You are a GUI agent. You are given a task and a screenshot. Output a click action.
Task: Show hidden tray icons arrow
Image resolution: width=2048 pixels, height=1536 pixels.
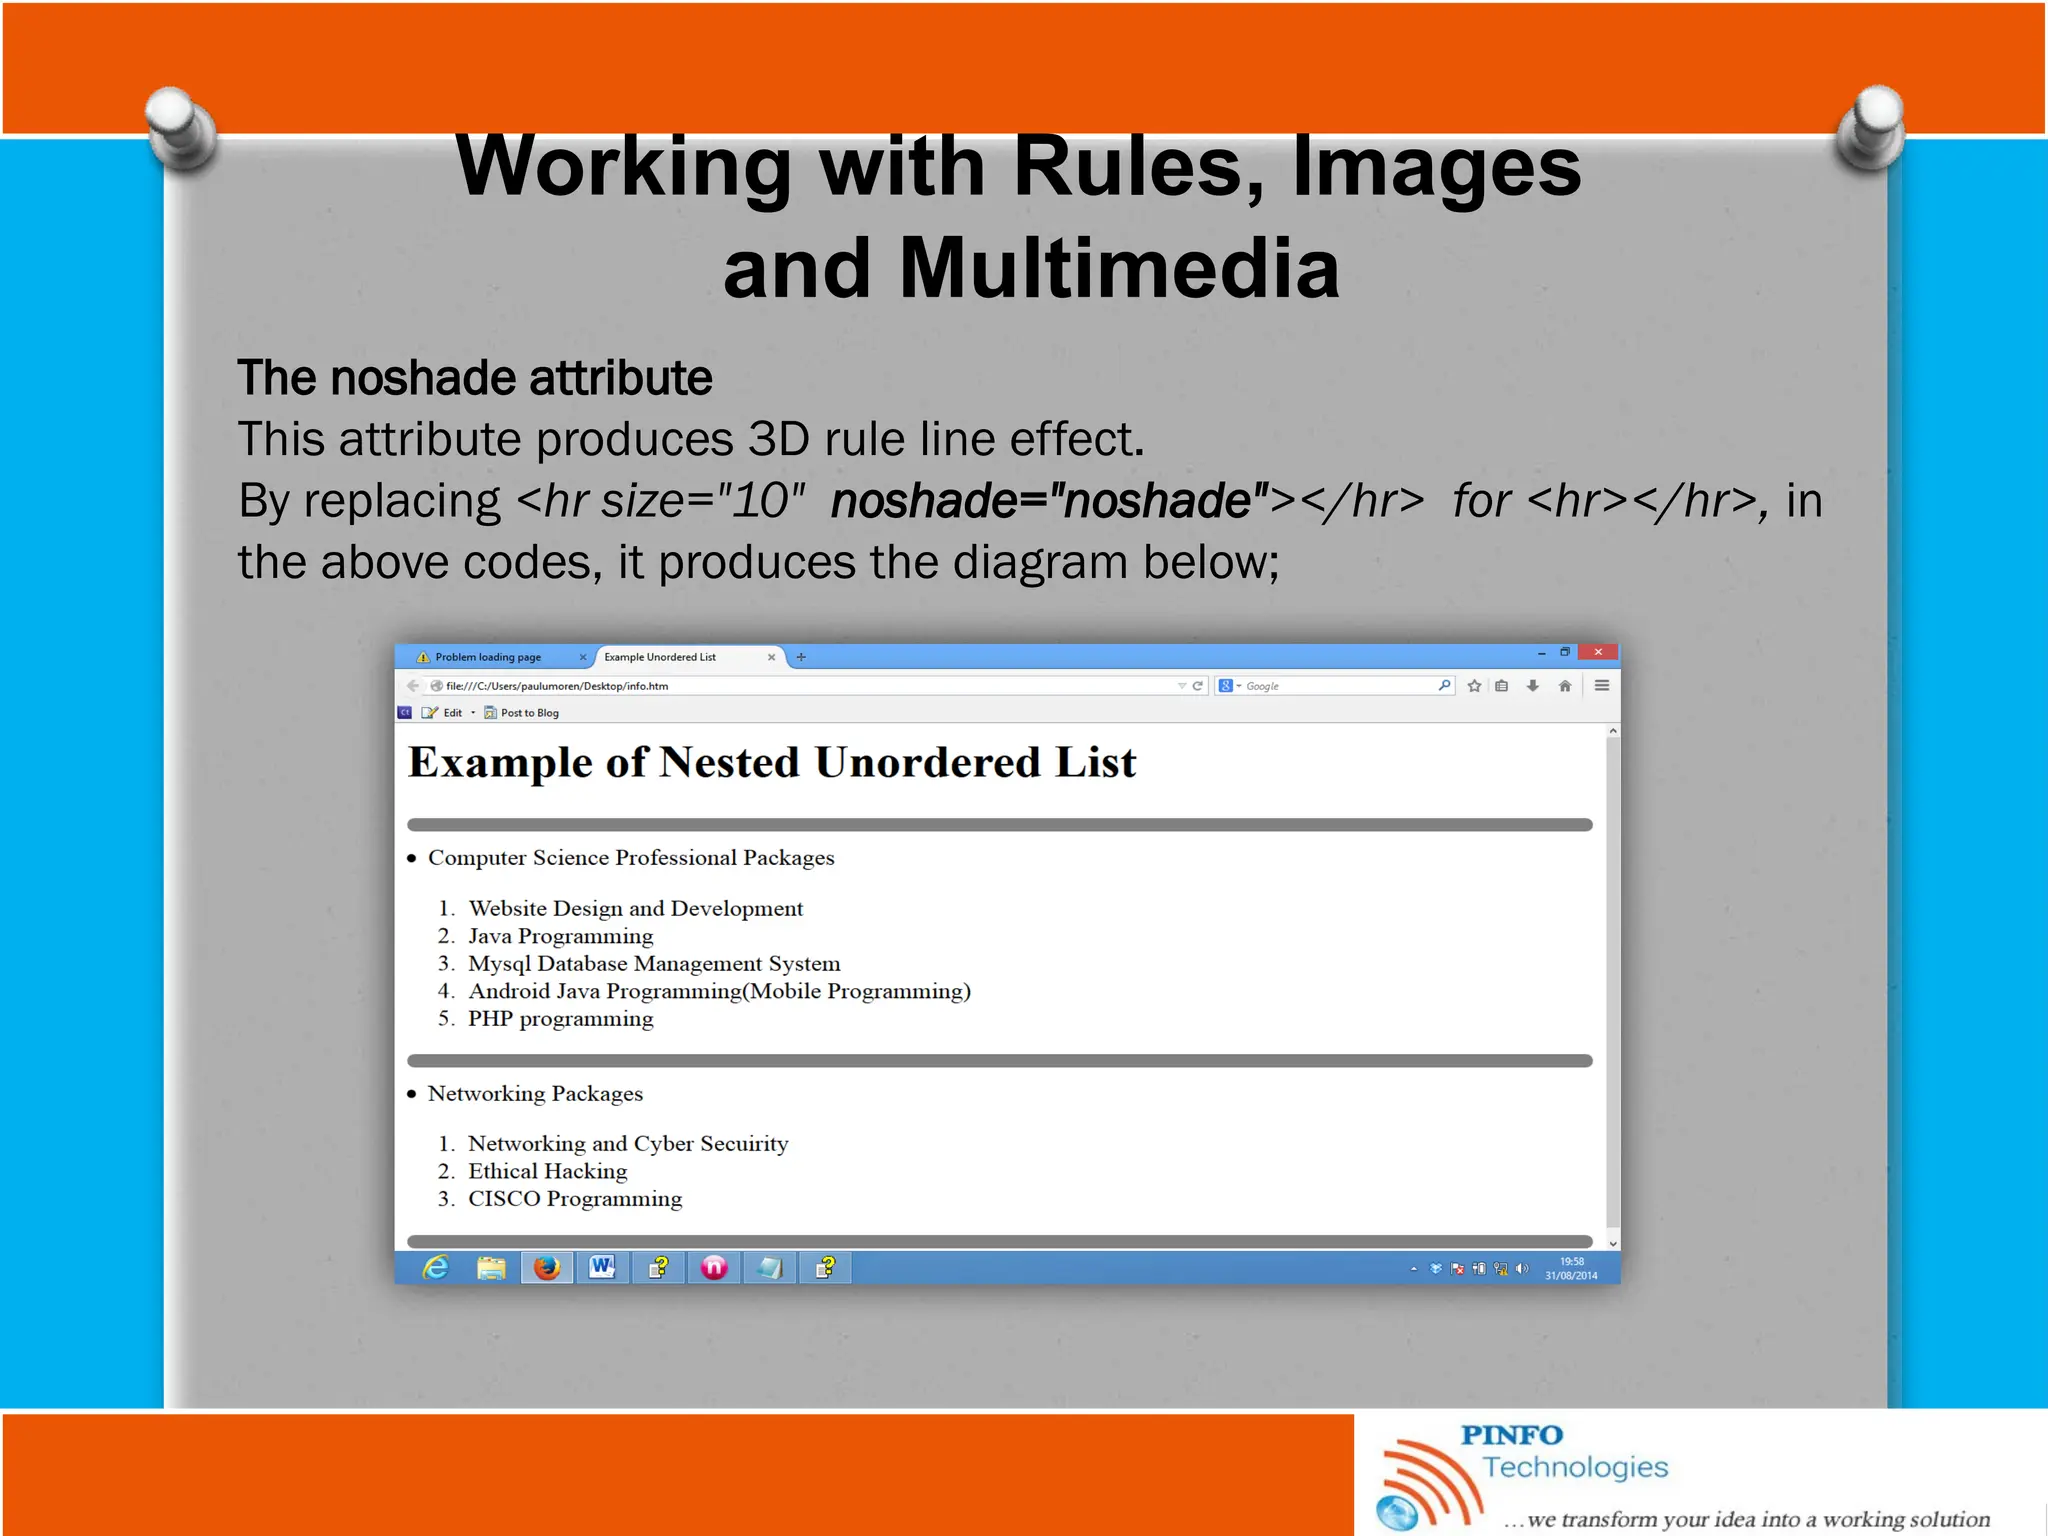tap(1414, 1269)
